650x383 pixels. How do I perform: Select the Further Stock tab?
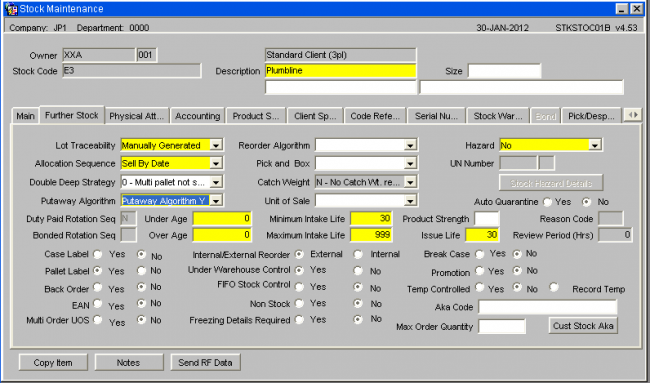pyautogui.click(x=72, y=115)
